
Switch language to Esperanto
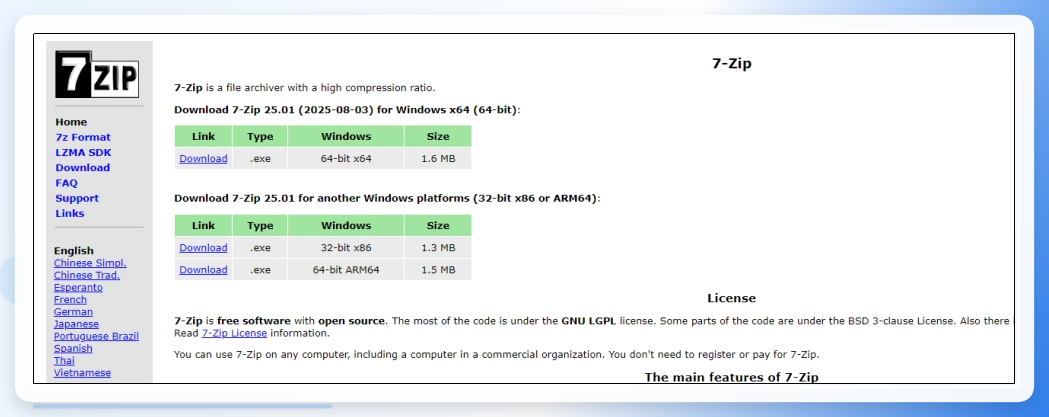tap(78, 288)
